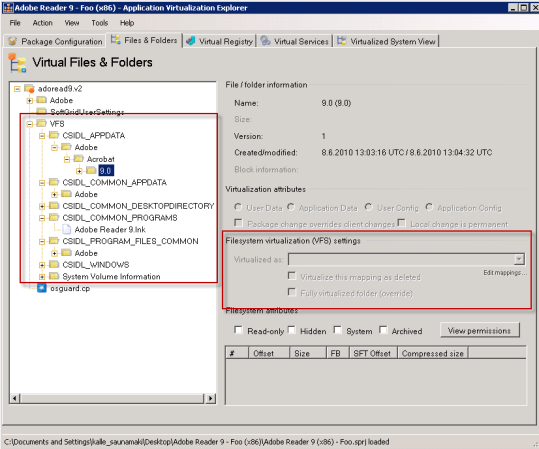
Task: Toggle the Archived attribute checkbox
Action: tap(383, 330)
